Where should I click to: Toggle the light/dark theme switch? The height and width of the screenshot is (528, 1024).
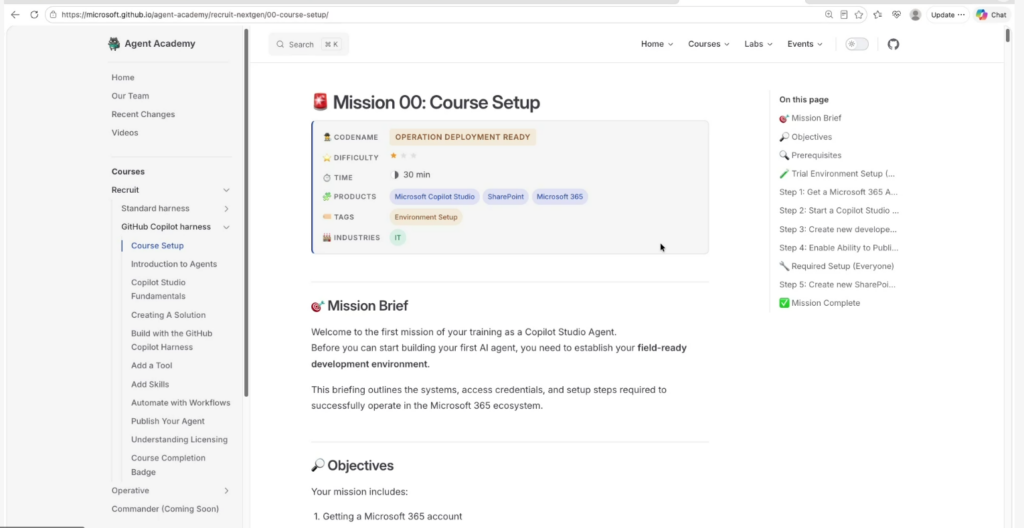(857, 44)
